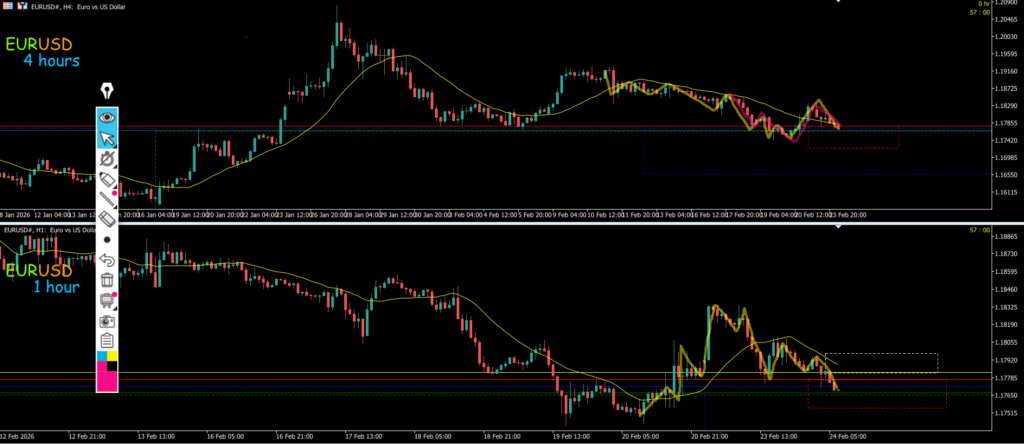The height and width of the screenshot is (444, 1024).
Task: Clear drawings with the trash icon
Action: pyautogui.click(x=107, y=281)
